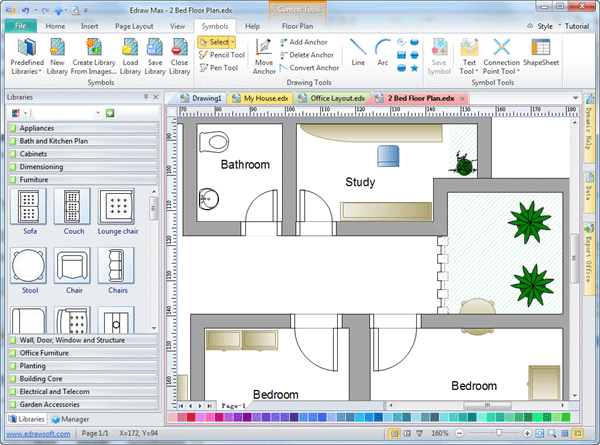Viewport: 600px width, 445px height.
Task: Open the Style menu
Action: point(544,26)
